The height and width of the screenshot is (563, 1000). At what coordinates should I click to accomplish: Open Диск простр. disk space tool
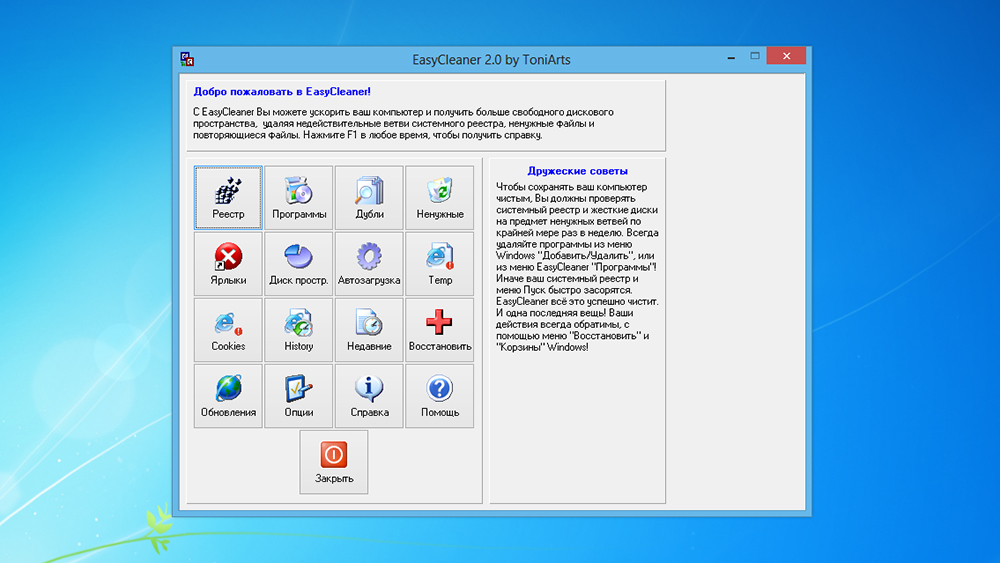[299, 264]
